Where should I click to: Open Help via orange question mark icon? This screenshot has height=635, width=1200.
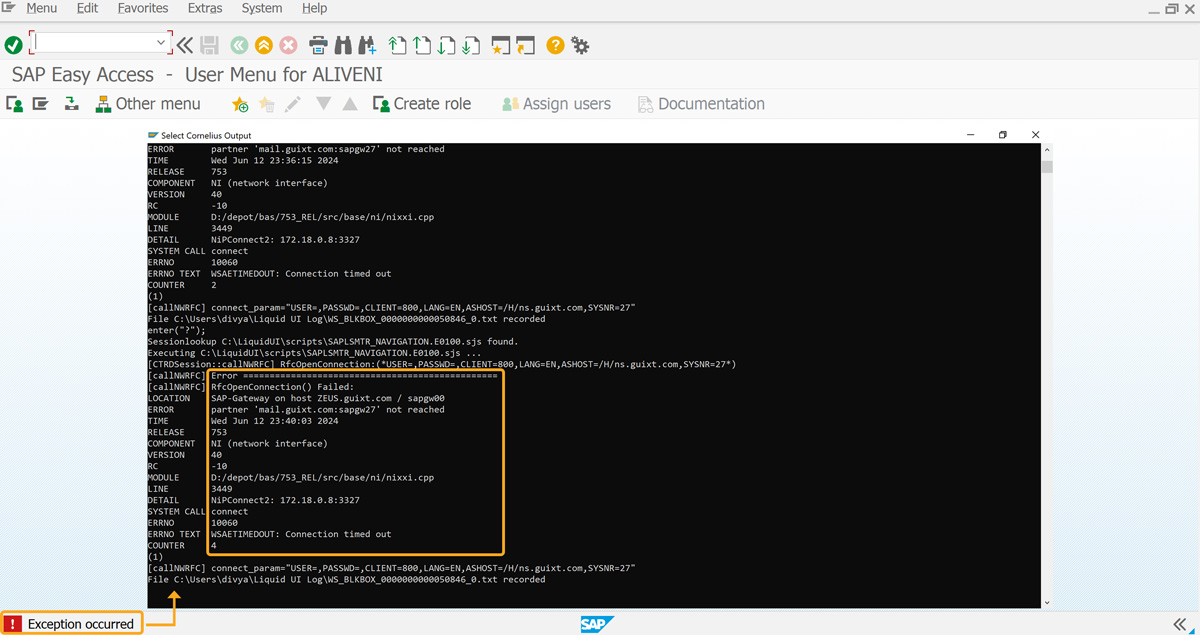point(555,45)
